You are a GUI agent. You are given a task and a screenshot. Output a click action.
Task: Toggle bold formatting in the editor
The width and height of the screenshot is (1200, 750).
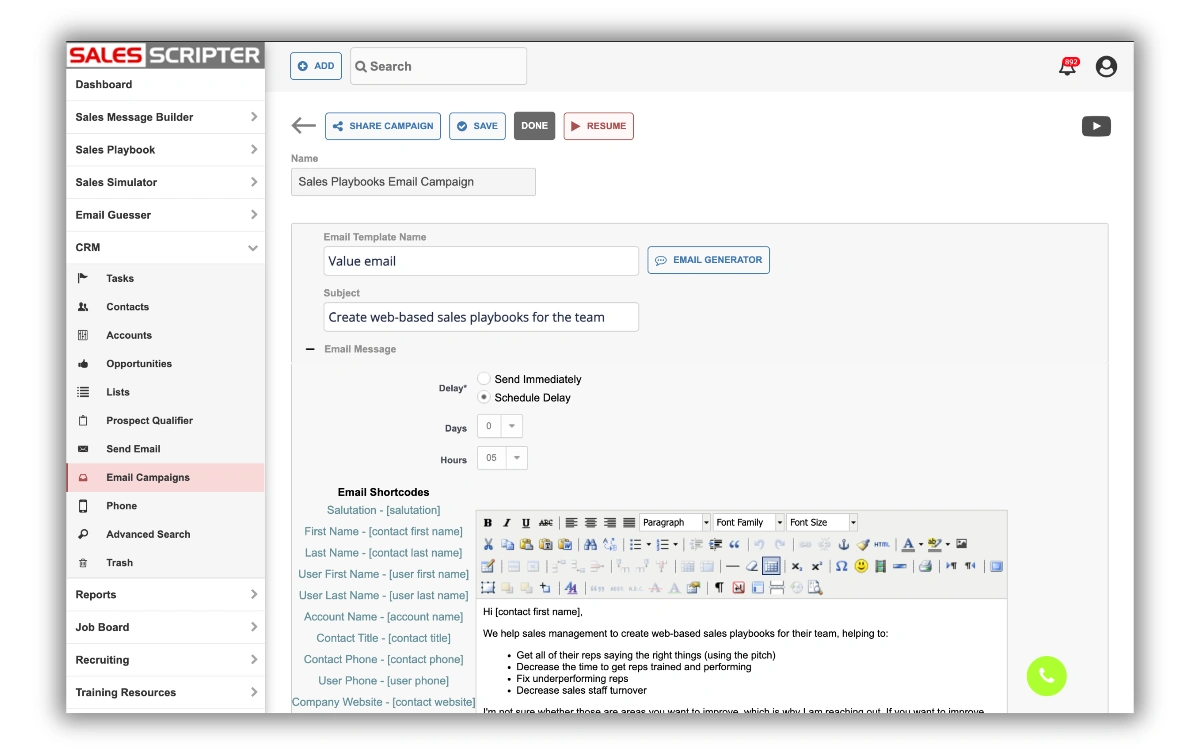tap(487, 522)
